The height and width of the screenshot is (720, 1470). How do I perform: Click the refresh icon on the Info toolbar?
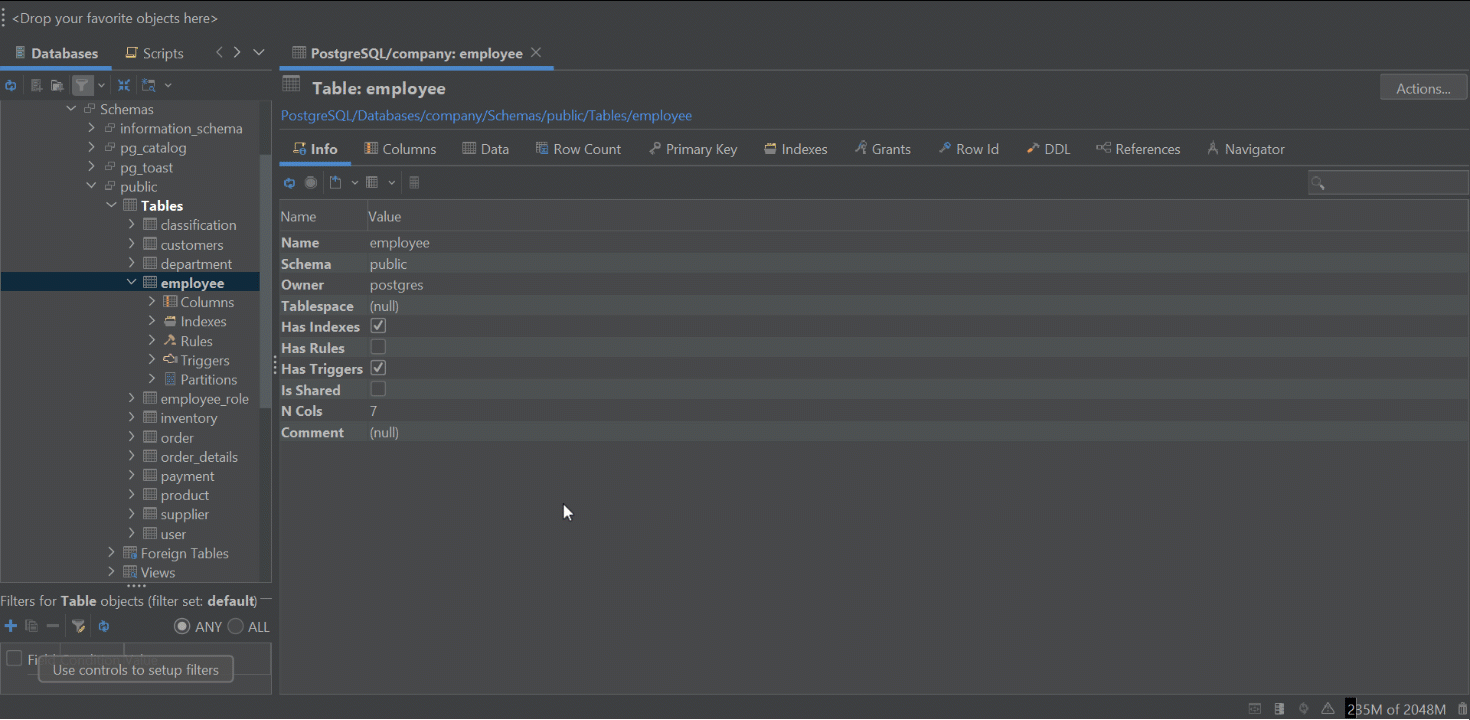click(289, 182)
